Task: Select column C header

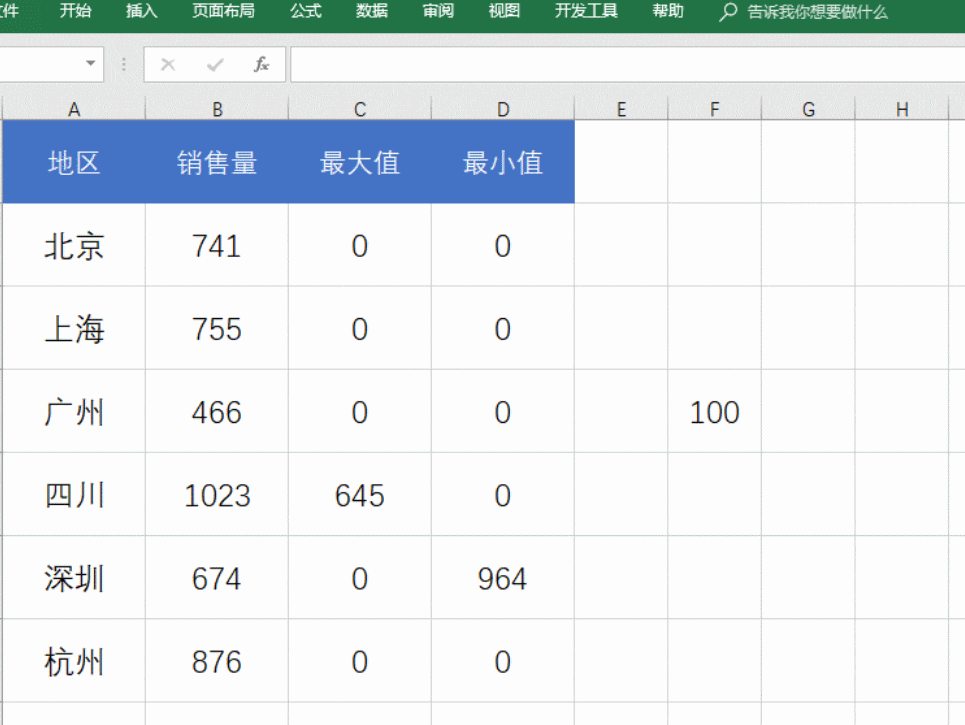Action: click(359, 109)
